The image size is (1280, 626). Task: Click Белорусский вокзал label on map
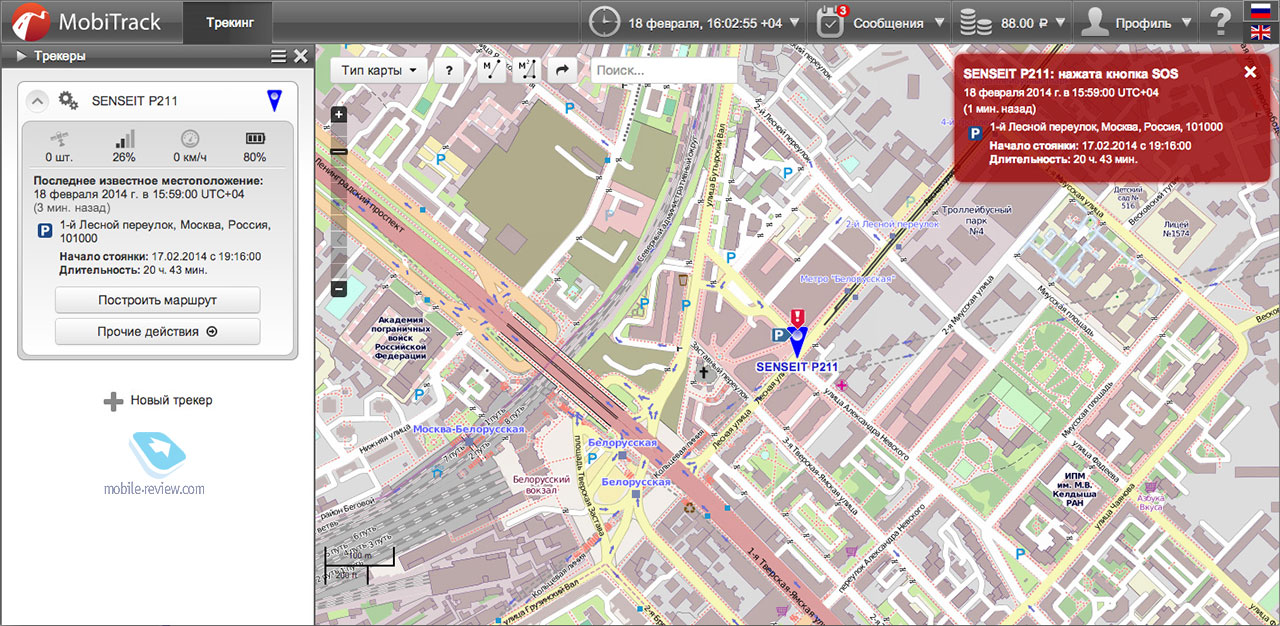(x=541, y=486)
